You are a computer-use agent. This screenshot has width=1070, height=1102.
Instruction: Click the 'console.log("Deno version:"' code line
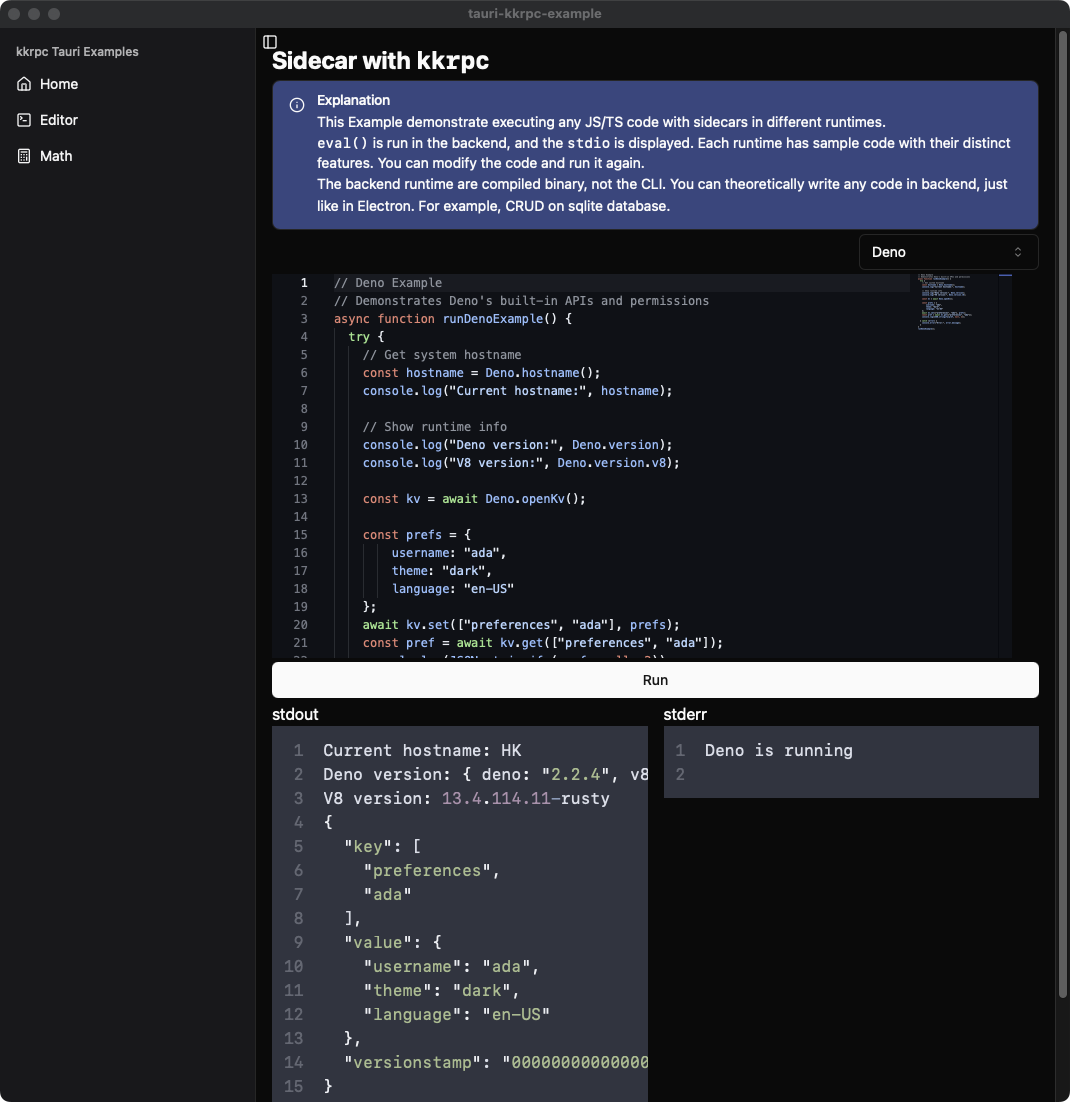[517, 445]
